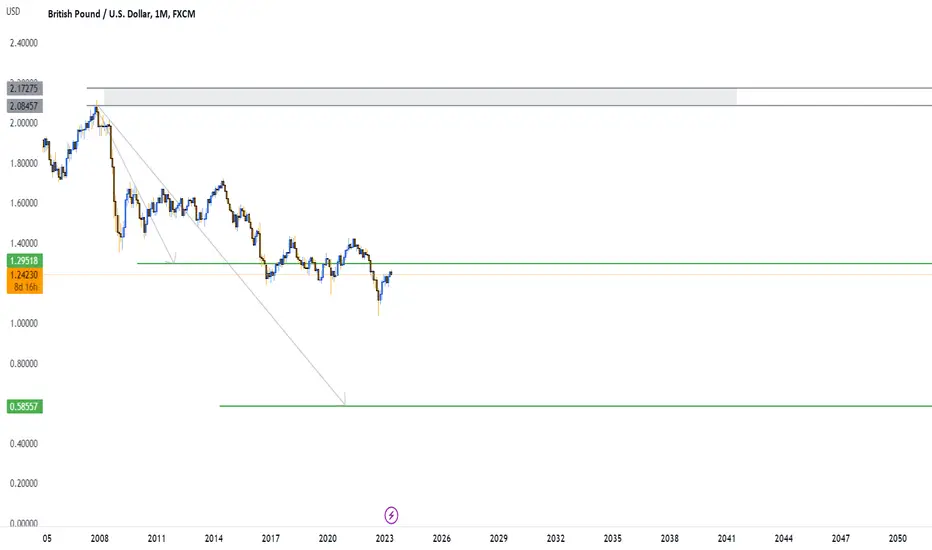Select the upper gray horizontal line at 2.17275
The width and height of the screenshot is (932, 550).
(509, 88)
